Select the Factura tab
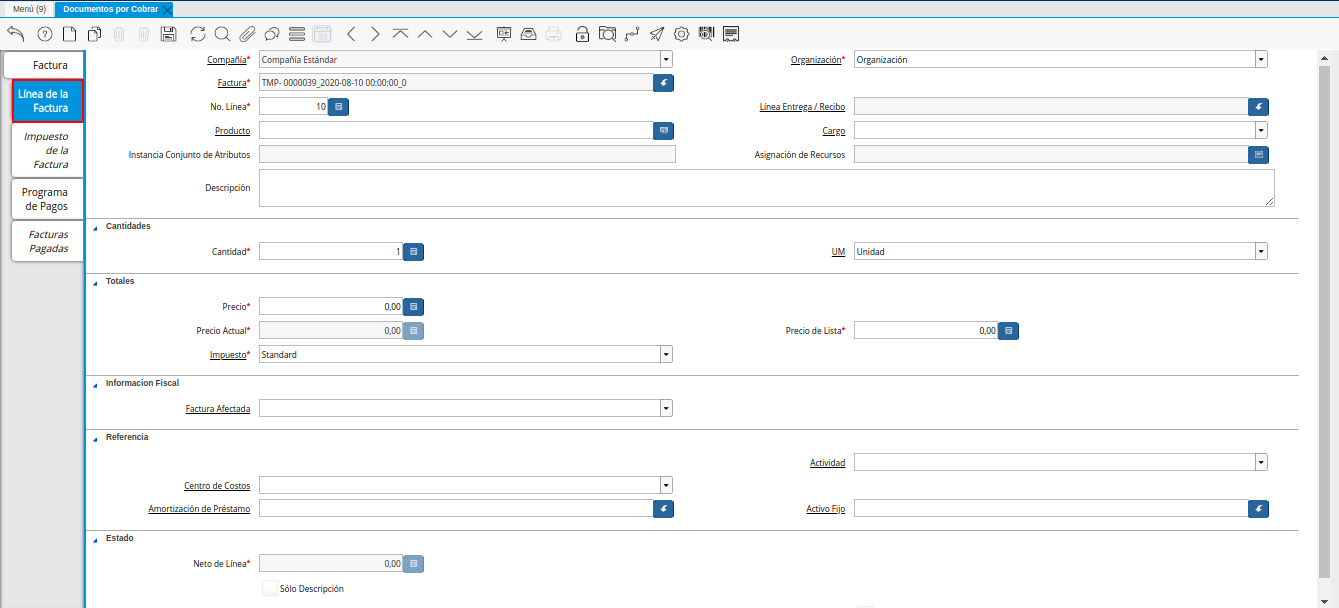This screenshot has height=608, width=1339. pyautogui.click(x=50, y=65)
